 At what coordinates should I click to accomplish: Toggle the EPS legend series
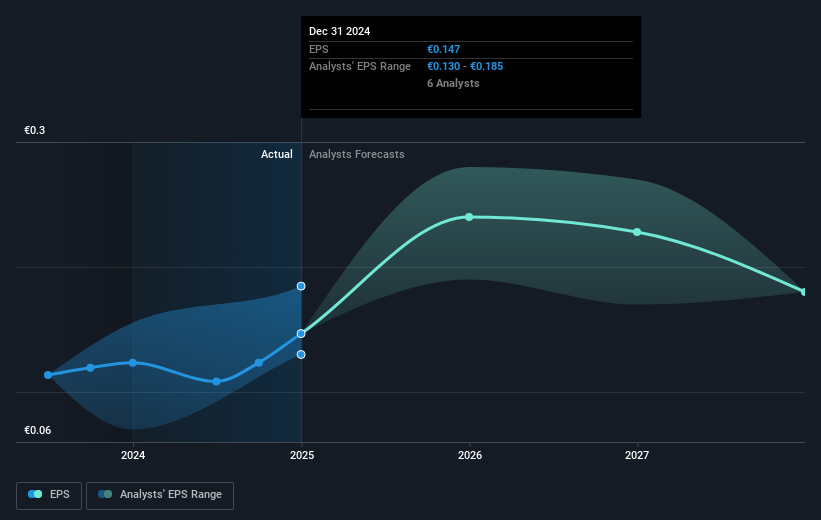coord(49,495)
